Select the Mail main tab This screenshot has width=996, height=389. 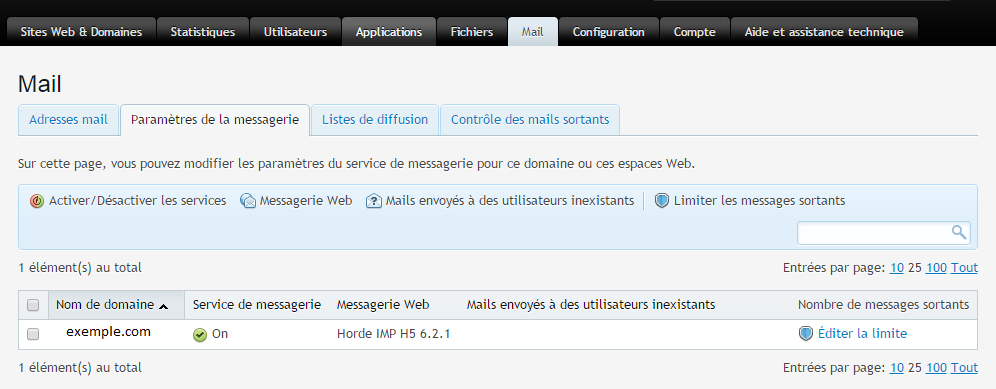(532, 32)
